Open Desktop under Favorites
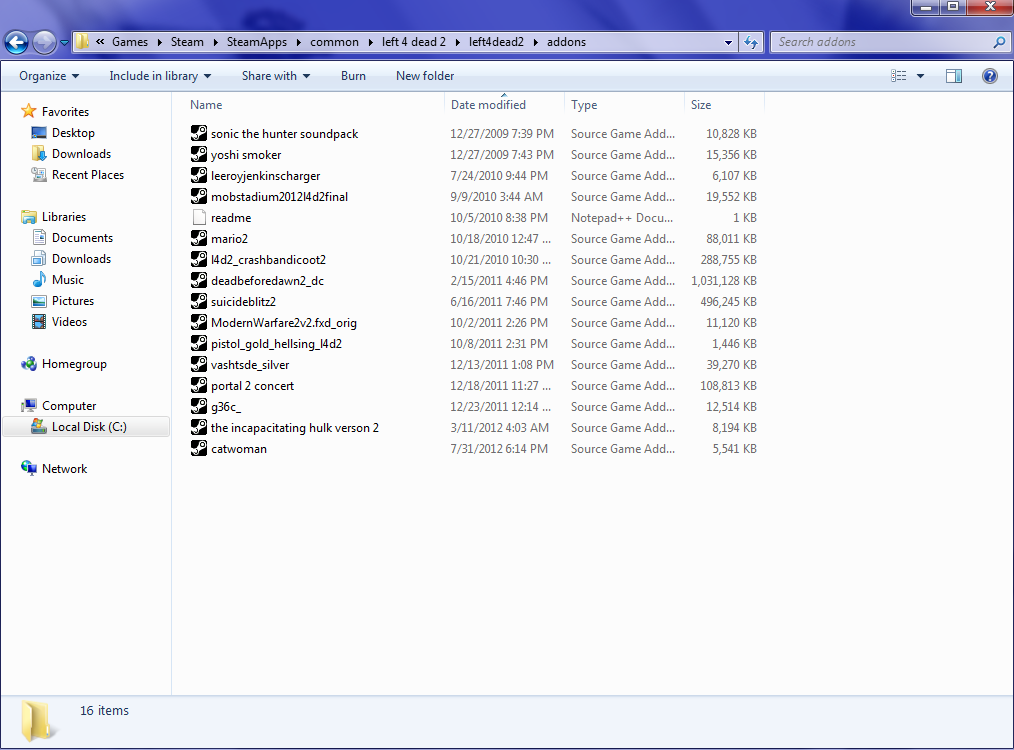The height and width of the screenshot is (750, 1014). [x=73, y=133]
